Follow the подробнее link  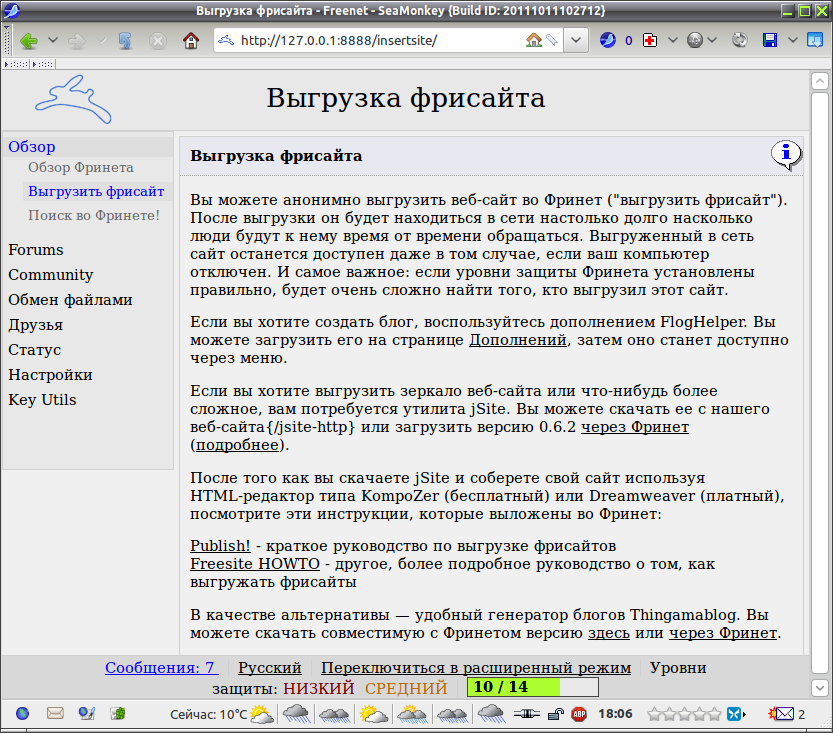[237, 445]
